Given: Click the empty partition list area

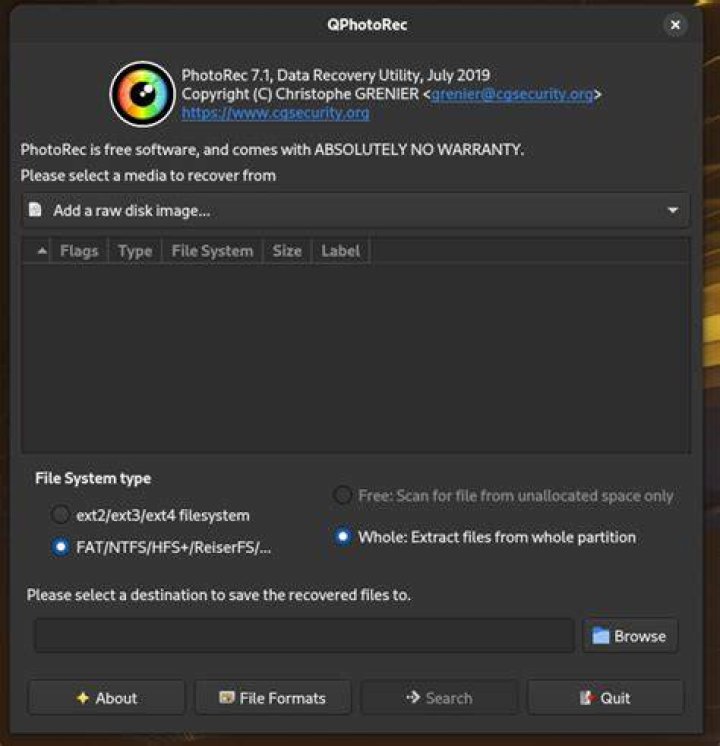Looking at the screenshot, I should (355, 358).
